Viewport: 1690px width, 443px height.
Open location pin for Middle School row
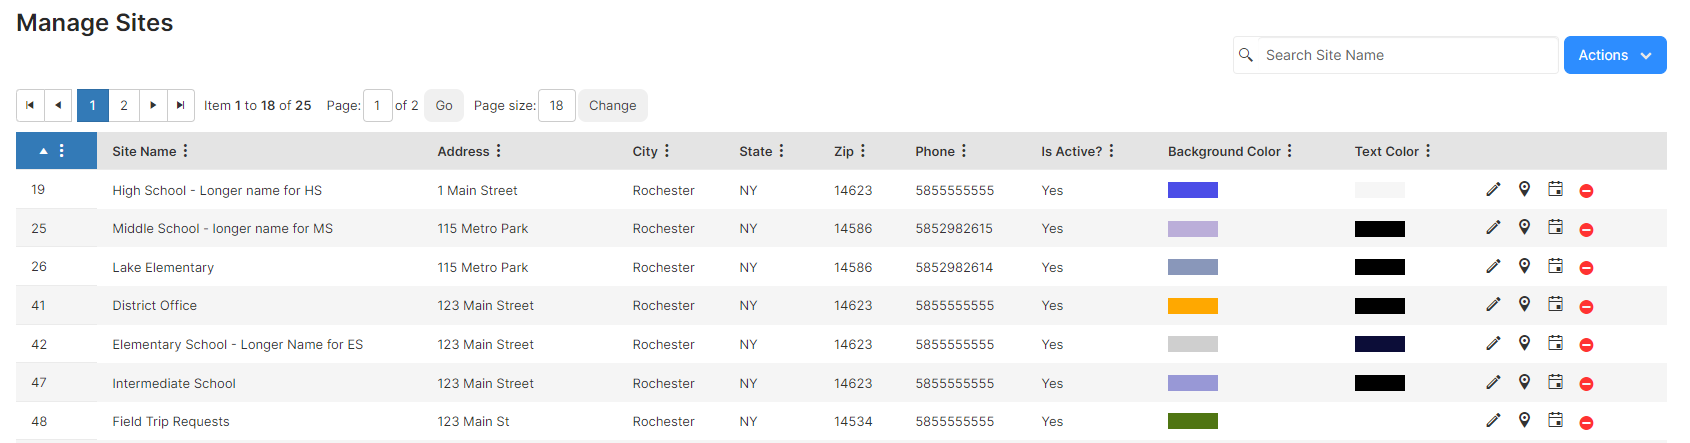click(1524, 227)
